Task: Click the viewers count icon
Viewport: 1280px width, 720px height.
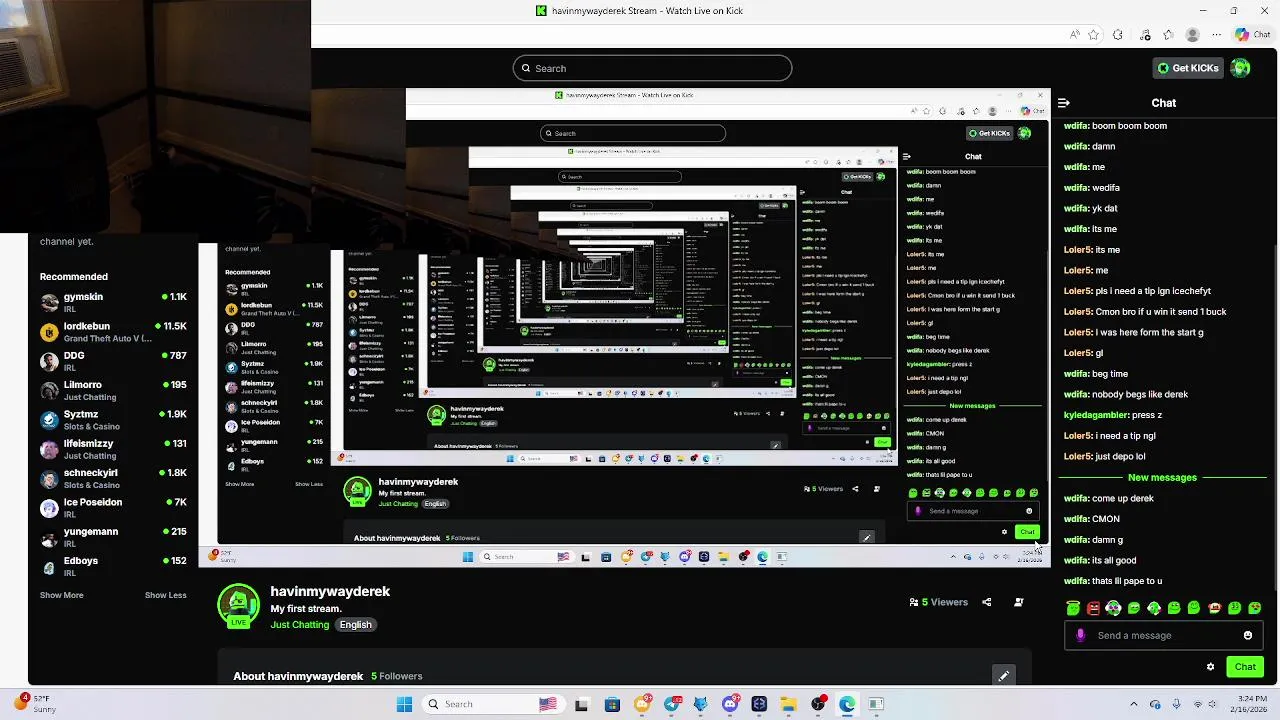Action: click(913, 602)
